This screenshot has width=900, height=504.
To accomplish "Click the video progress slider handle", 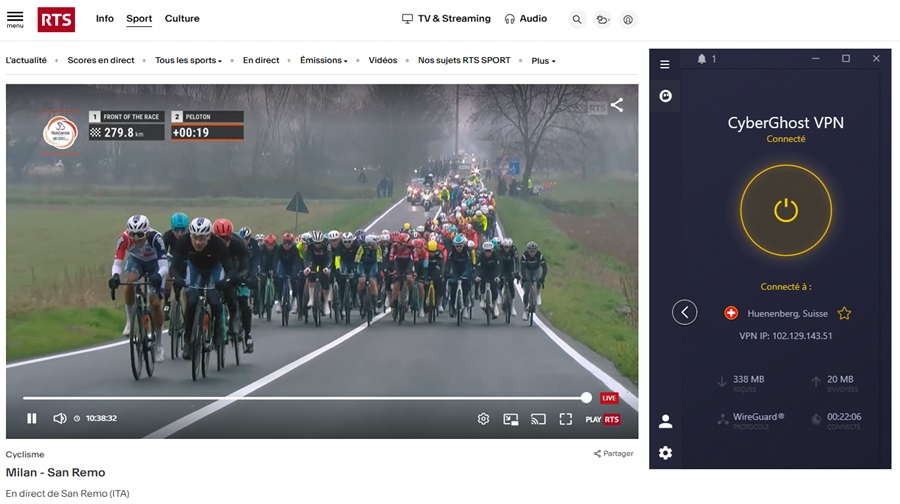I will 586,397.
